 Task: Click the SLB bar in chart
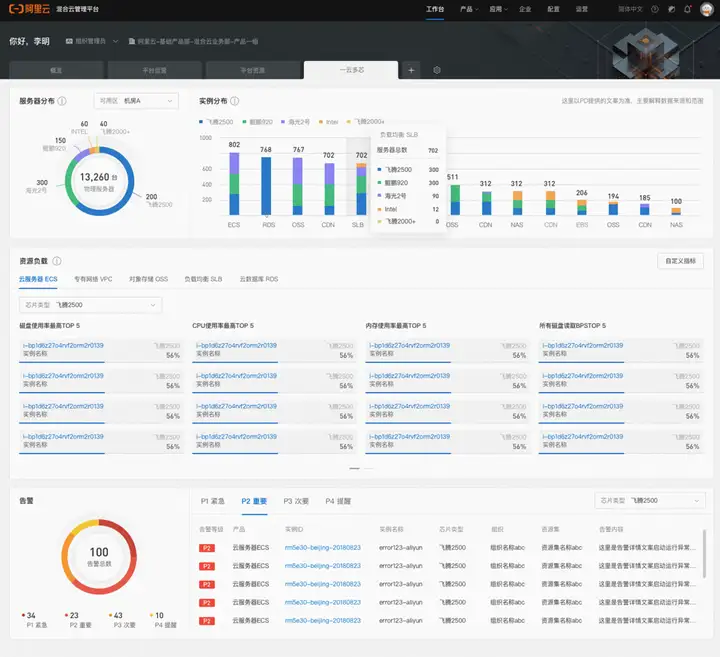point(361,189)
